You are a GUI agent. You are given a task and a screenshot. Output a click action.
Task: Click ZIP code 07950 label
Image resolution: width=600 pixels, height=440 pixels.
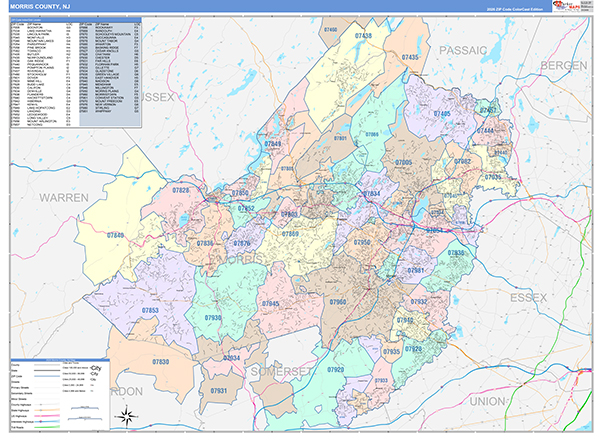[x=362, y=242]
